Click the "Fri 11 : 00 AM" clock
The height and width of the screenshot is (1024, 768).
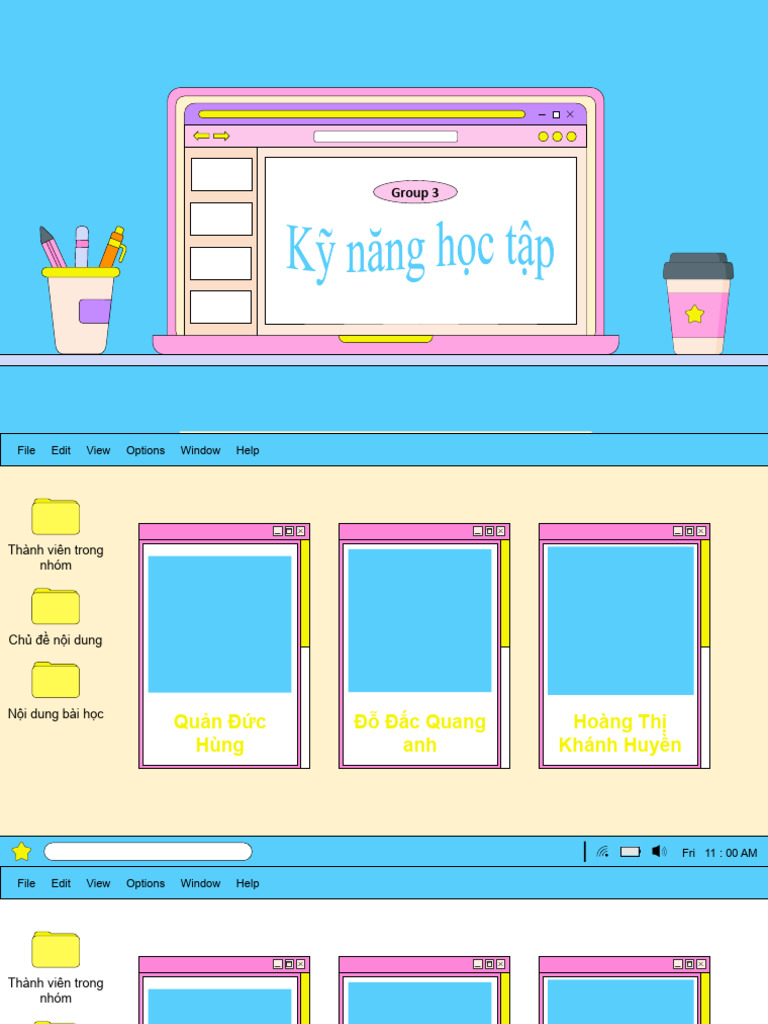pyautogui.click(x=720, y=853)
